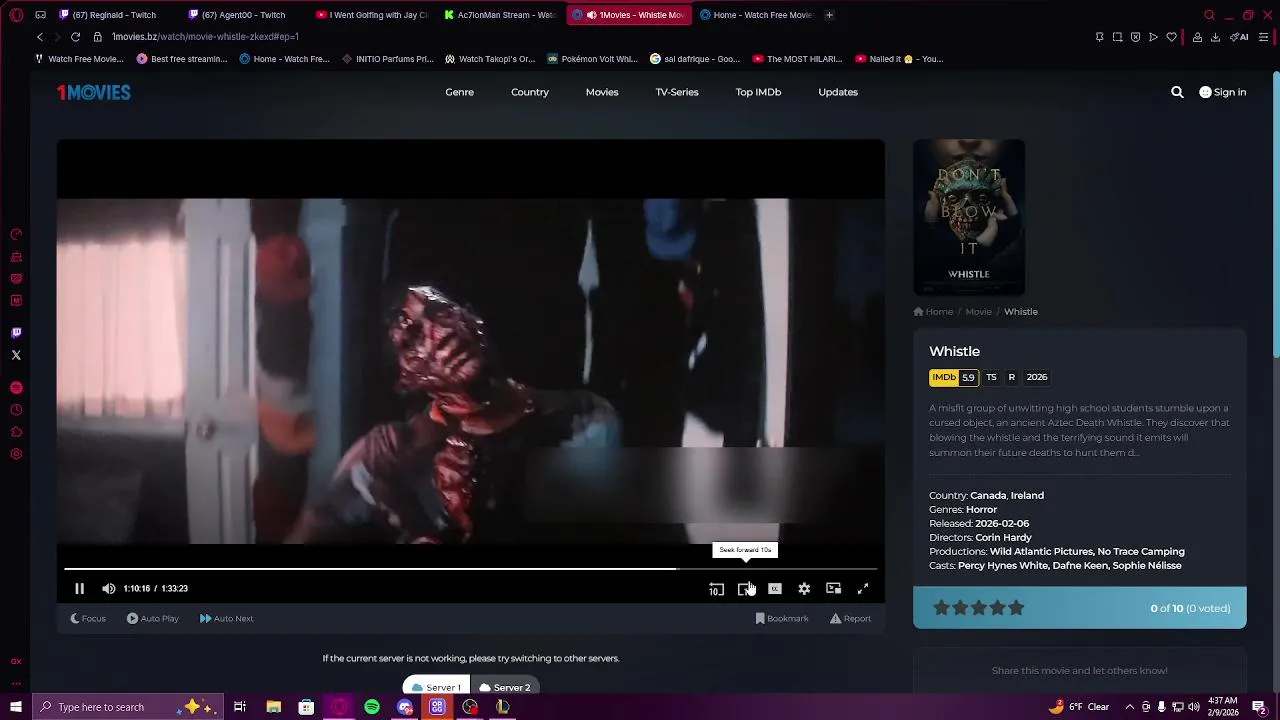Go to Home breadcrumb link

(934, 311)
